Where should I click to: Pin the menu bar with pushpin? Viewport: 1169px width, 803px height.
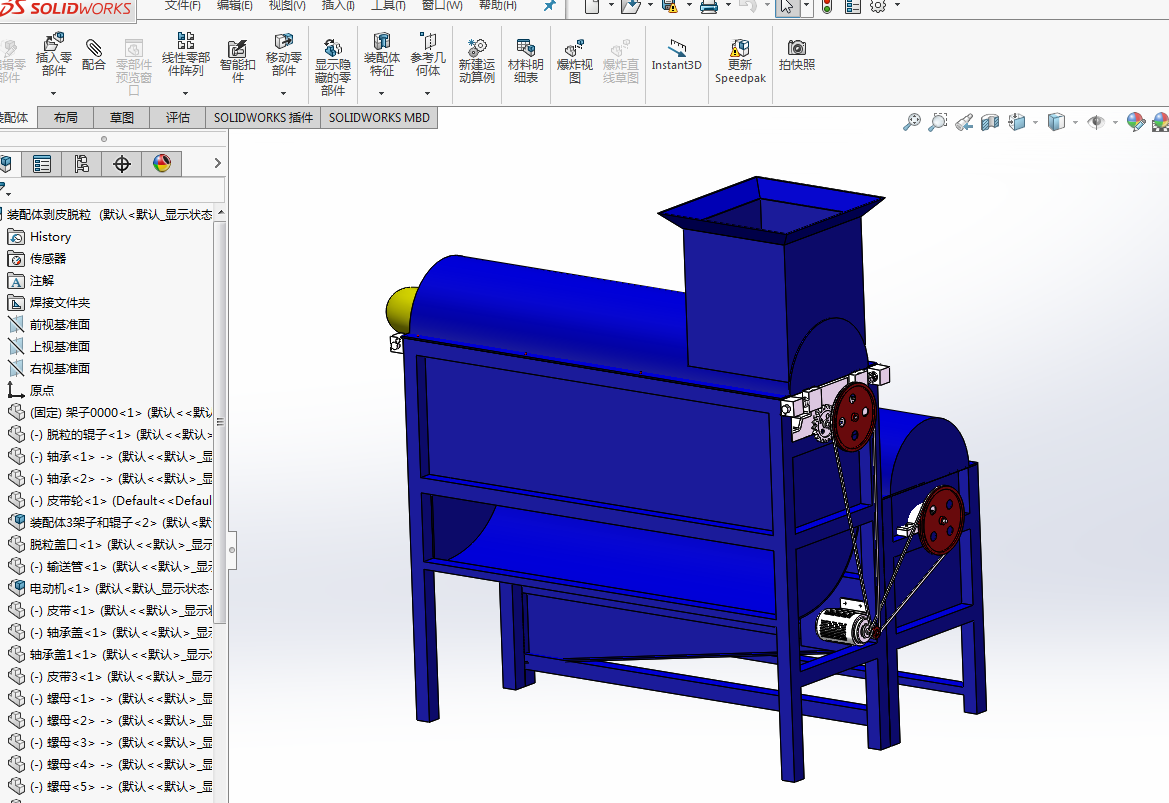(549, 6)
